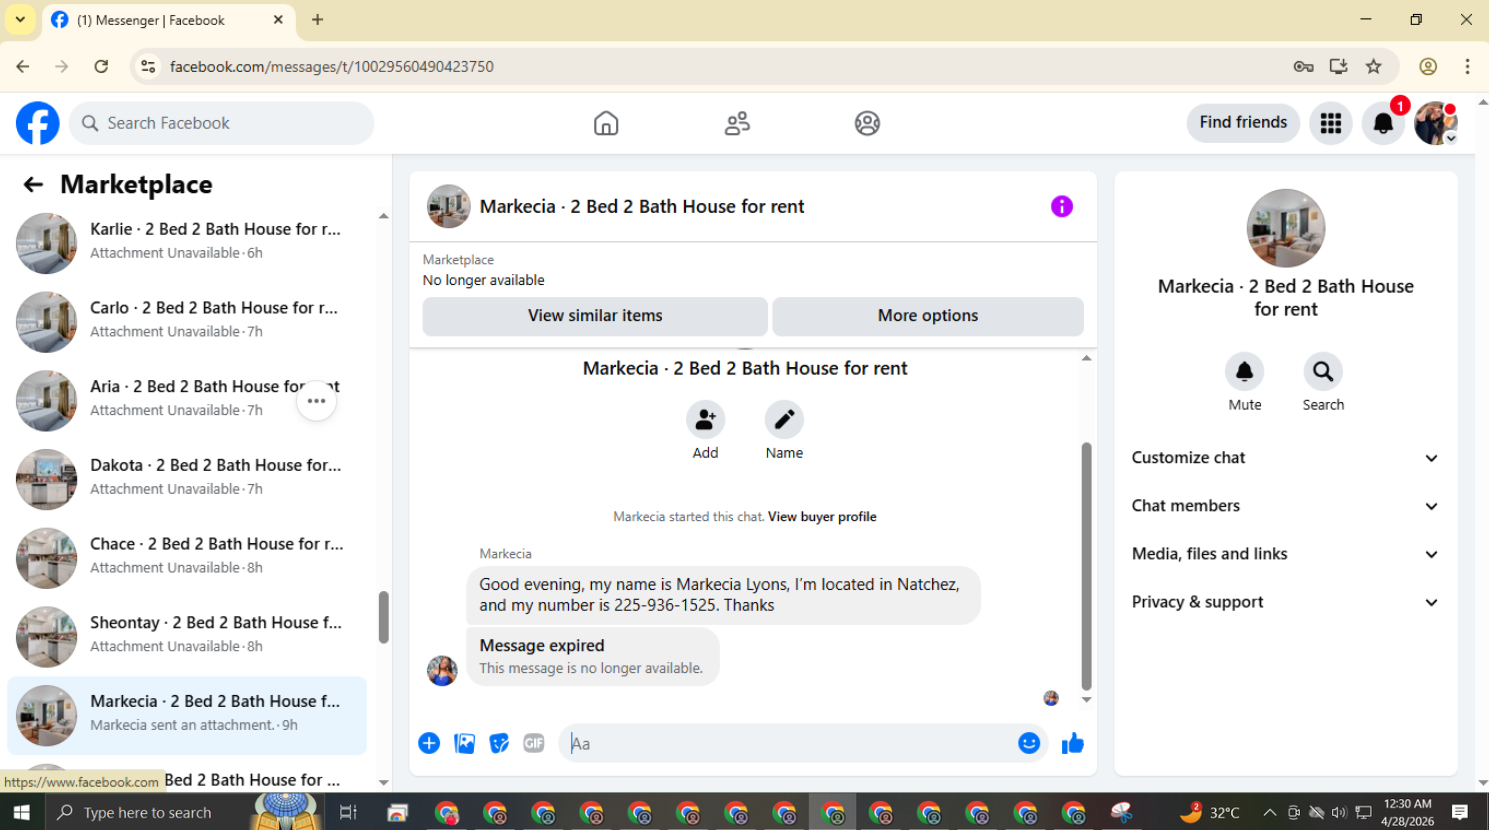The height and width of the screenshot is (830, 1489).
Task: Open the notifications bell
Action: [1383, 123]
